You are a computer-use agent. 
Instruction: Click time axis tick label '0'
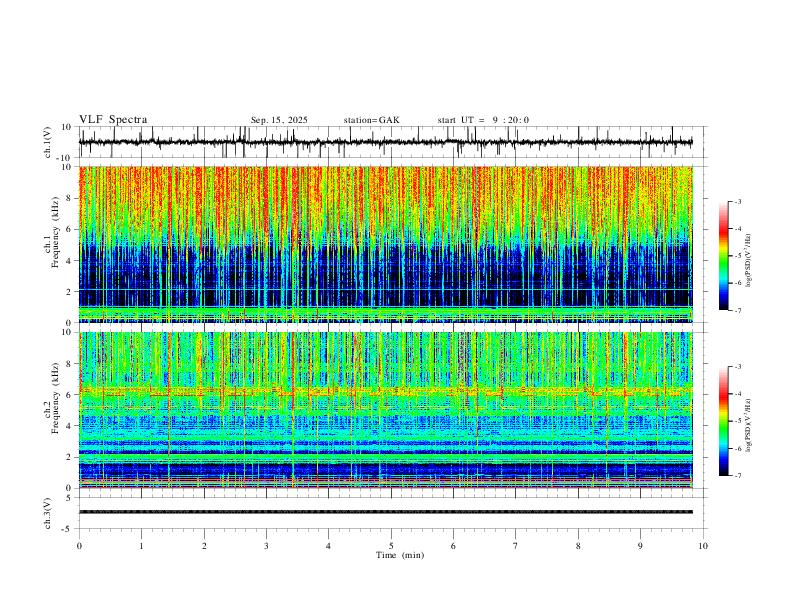tap(79, 546)
